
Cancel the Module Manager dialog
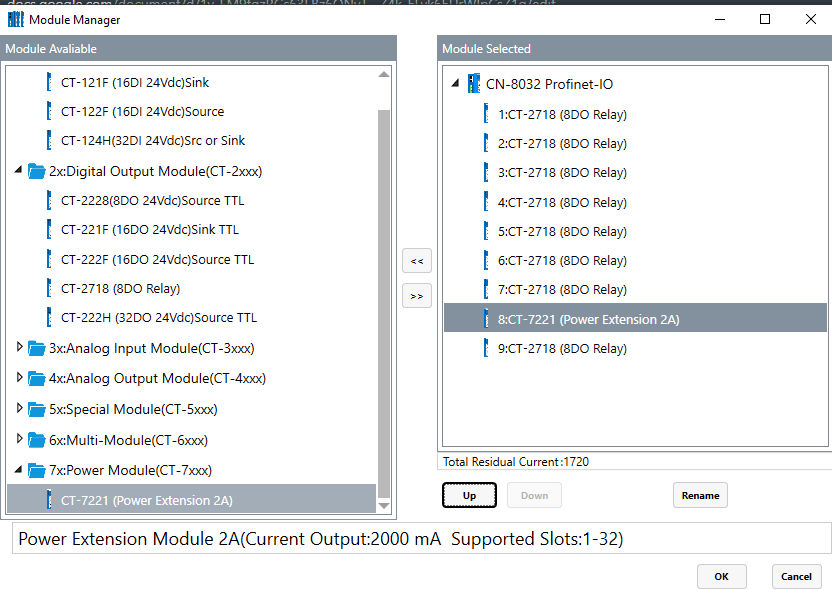pos(796,576)
